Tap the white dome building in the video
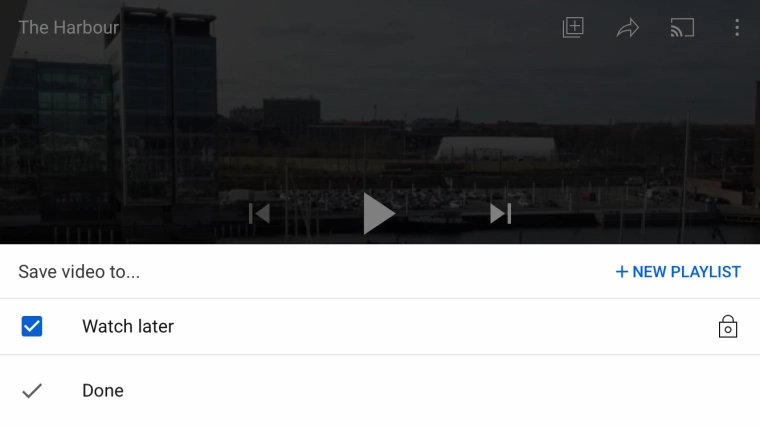This screenshot has width=760, height=427. pyautogui.click(x=496, y=148)
